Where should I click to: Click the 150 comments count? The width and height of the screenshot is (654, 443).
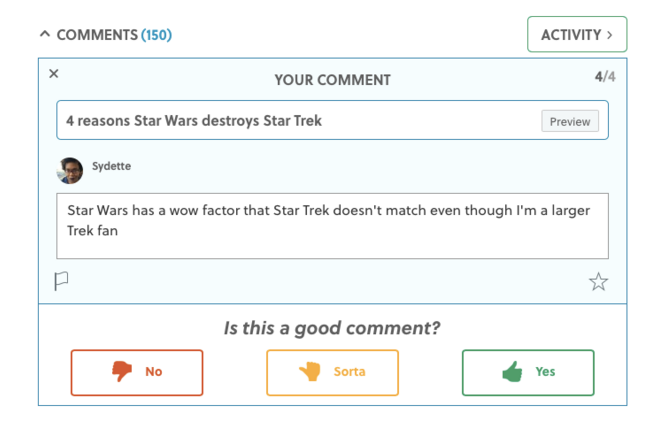156,35
